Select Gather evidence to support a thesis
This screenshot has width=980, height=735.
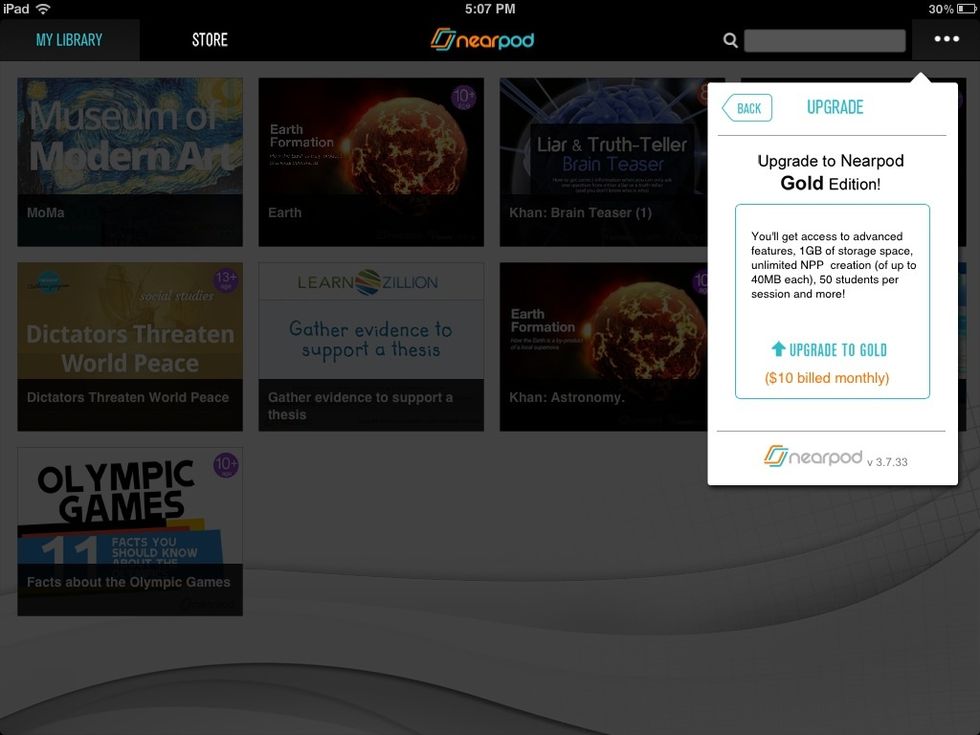pos(371,347)
